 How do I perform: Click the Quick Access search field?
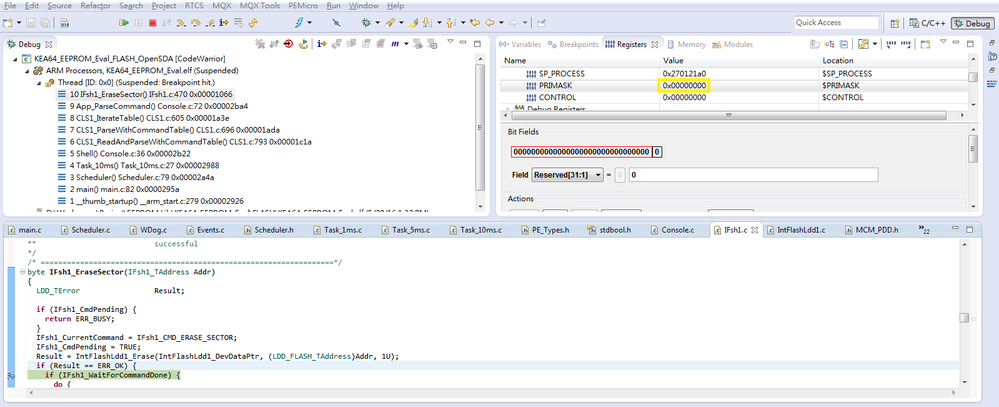836,23
